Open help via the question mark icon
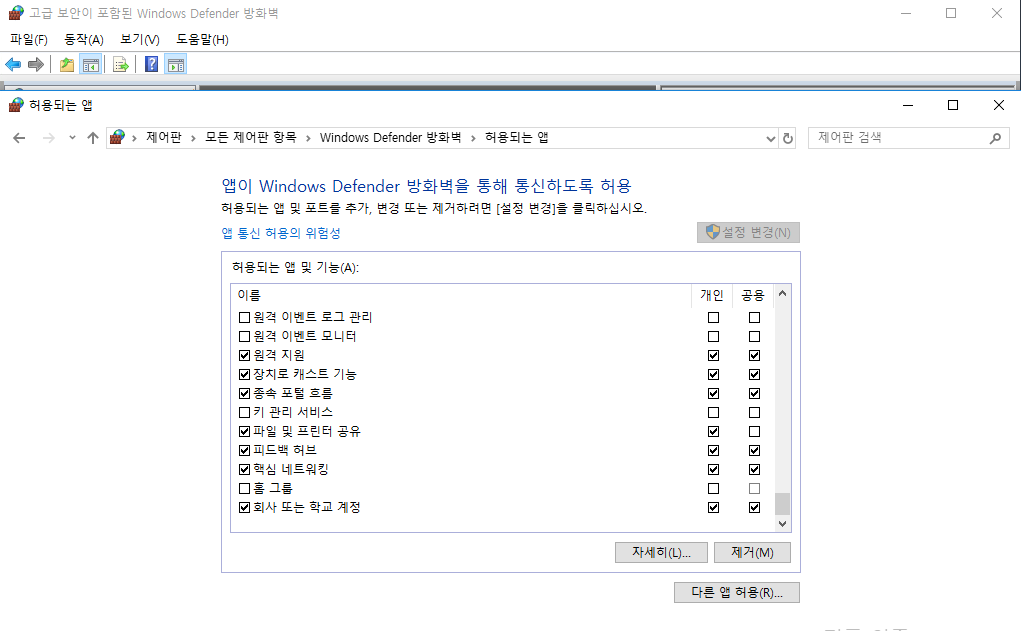The width and height of the screenshot is (1021, 631). [152, 64]
